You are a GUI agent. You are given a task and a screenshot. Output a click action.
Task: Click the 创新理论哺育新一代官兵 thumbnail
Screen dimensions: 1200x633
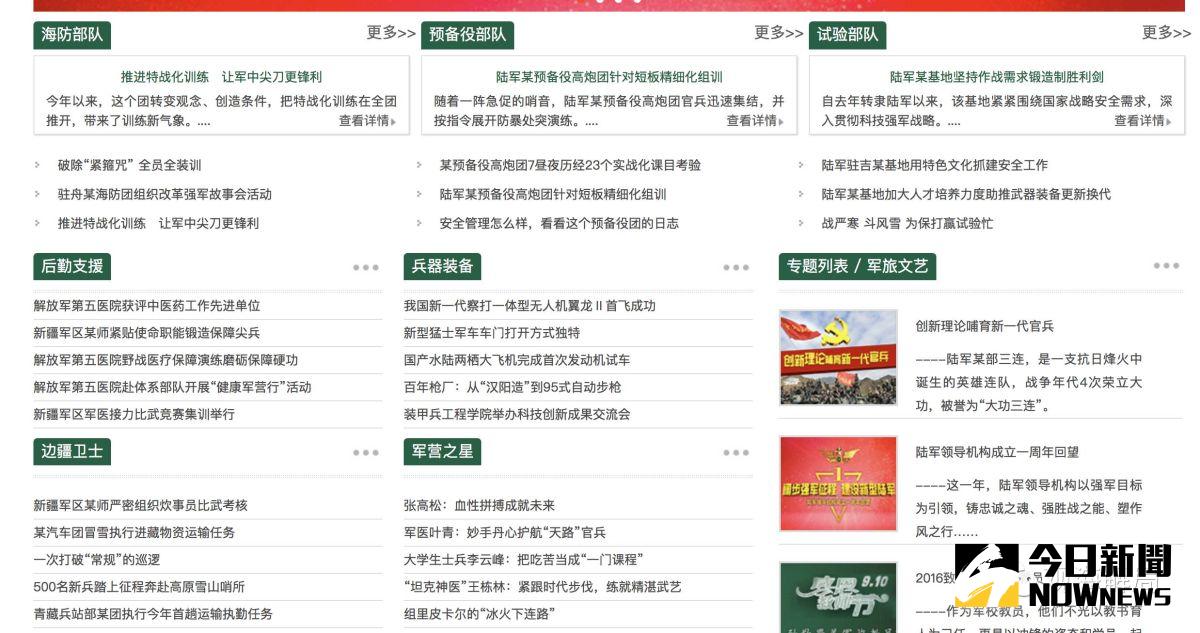click(838, 355)
